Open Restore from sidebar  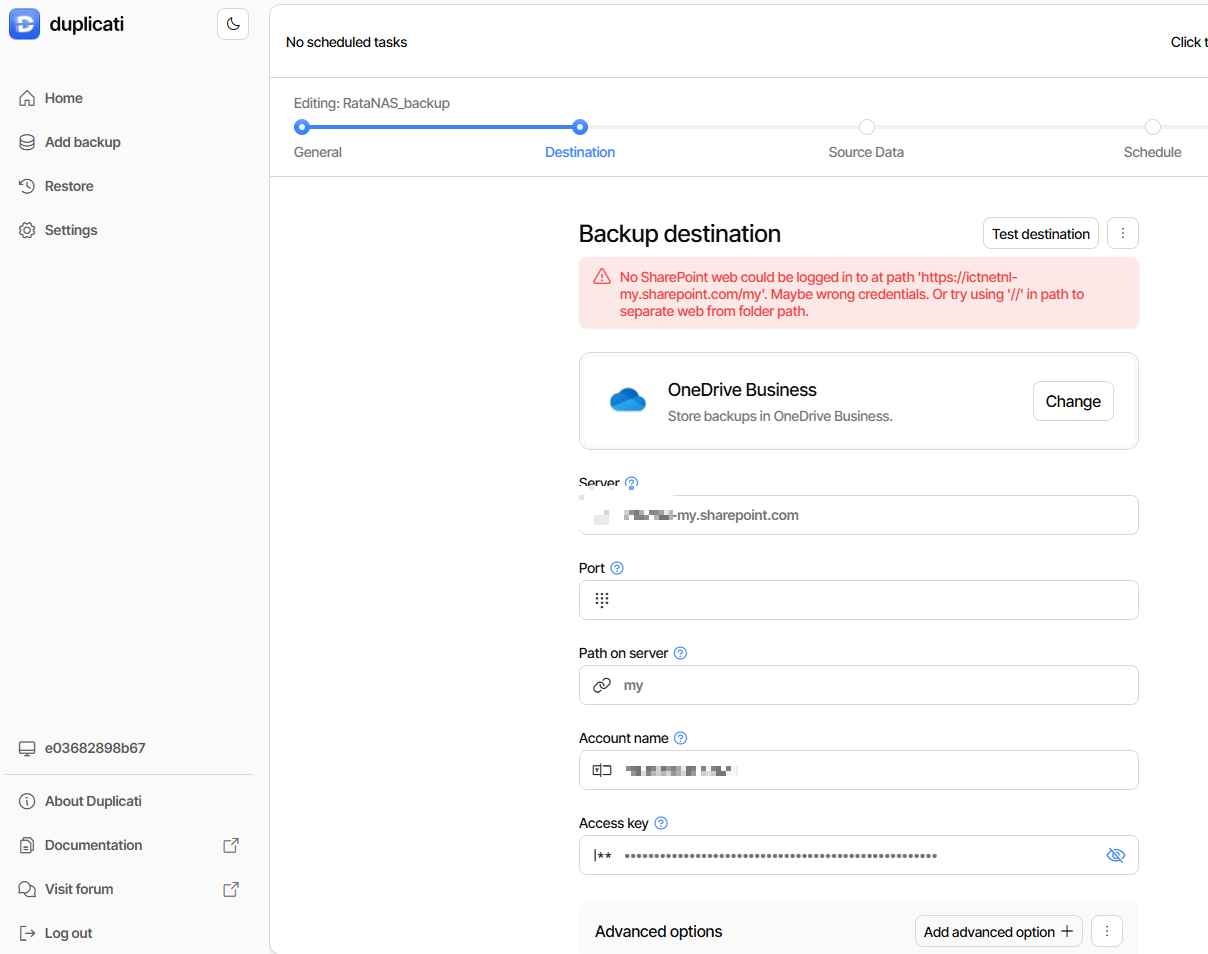coord(69,186)
